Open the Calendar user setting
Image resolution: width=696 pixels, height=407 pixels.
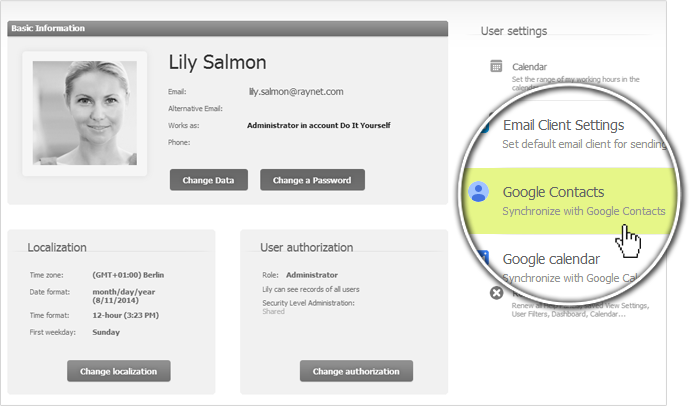(529, 67)
